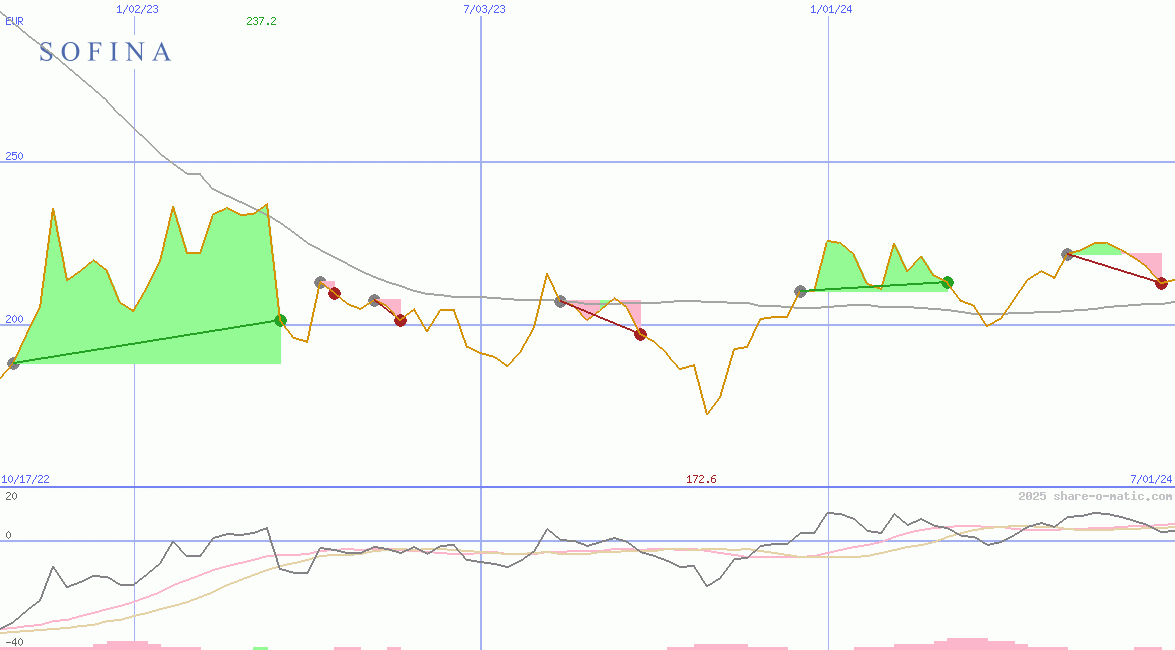Click green exit marker after the 1/01/24 trade
The height and width of the screenshot is (650, 1175).
coord(947,283)
